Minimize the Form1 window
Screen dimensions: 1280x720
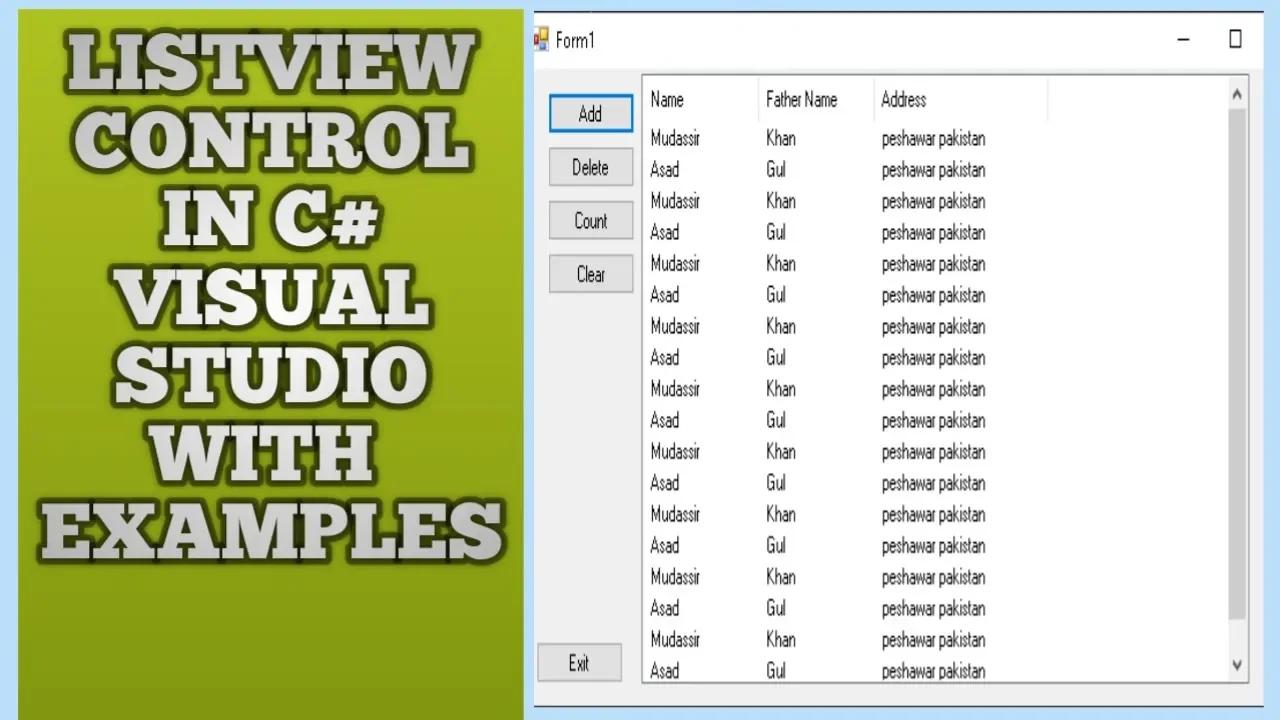coord(1184,40)
